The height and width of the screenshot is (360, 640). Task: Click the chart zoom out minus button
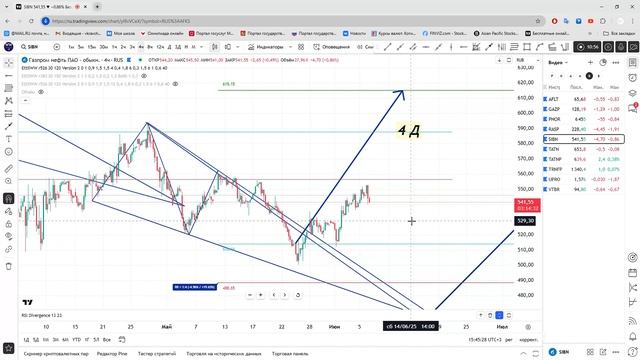[x=250, y=295]
